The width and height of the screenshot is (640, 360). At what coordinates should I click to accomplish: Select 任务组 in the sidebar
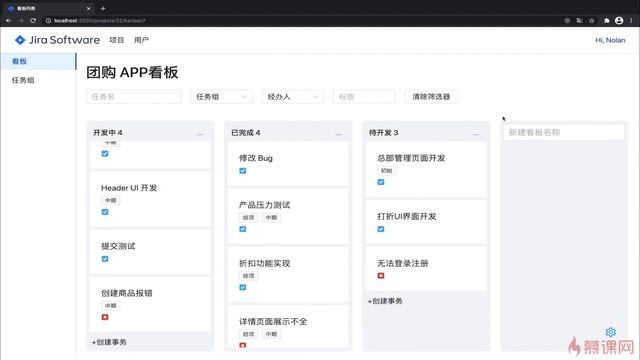[x=38, y=80]
